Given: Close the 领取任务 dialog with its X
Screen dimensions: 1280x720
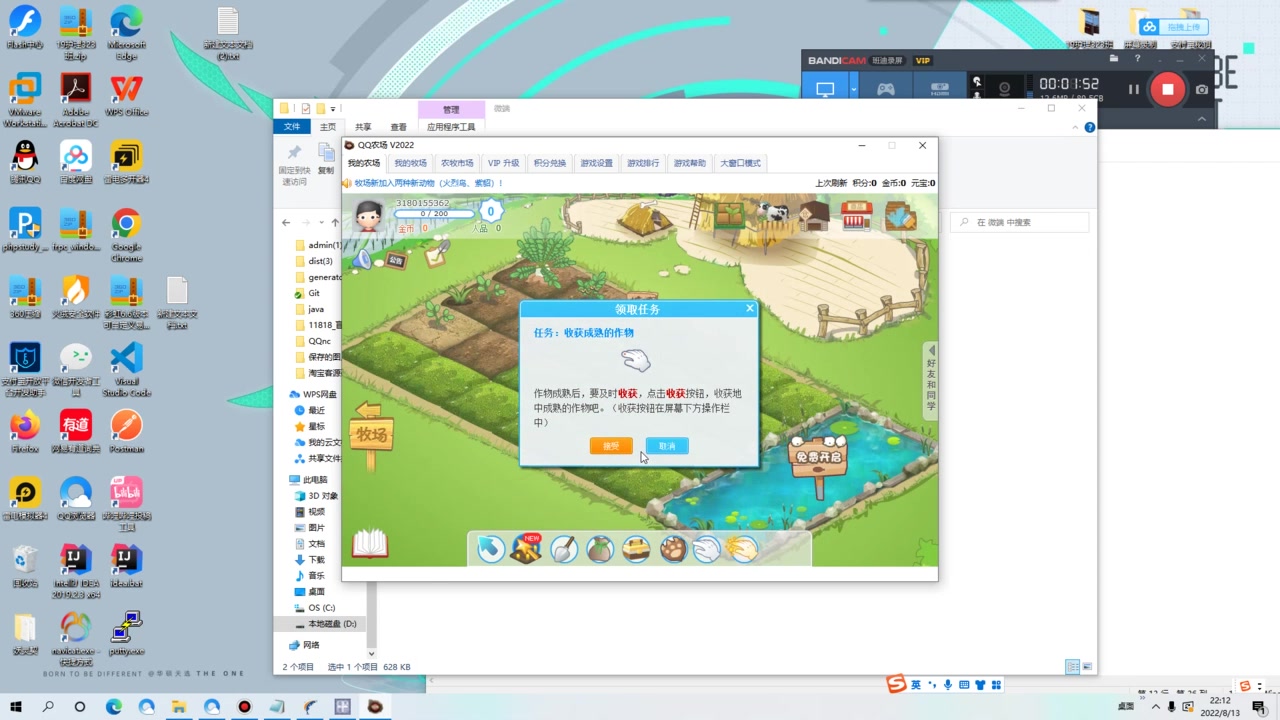Looking at the screenshot, I should pyautogui.click(x=749, y=309).
